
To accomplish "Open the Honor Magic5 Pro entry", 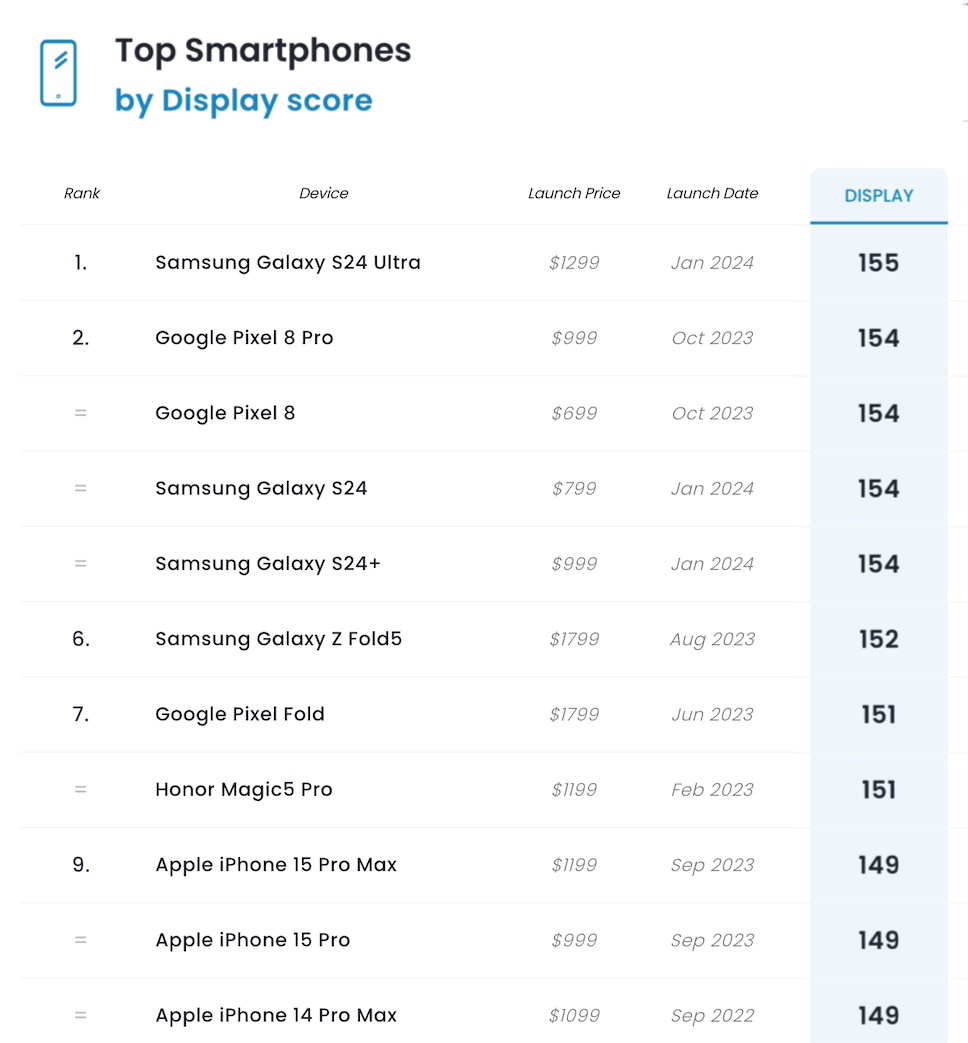I will pos(243,790).
